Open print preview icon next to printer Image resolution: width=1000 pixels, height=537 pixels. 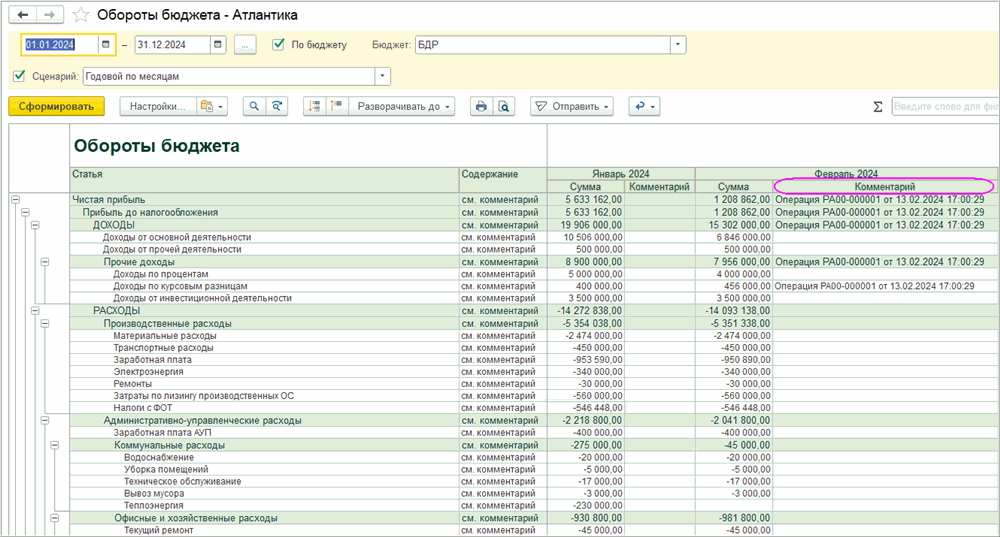[505, 106]
